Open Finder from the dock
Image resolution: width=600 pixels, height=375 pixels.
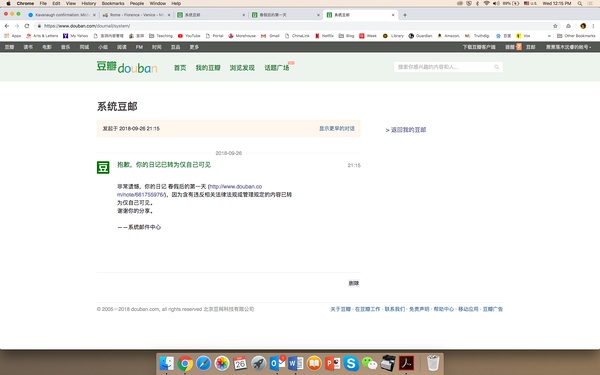coord(166,363)
